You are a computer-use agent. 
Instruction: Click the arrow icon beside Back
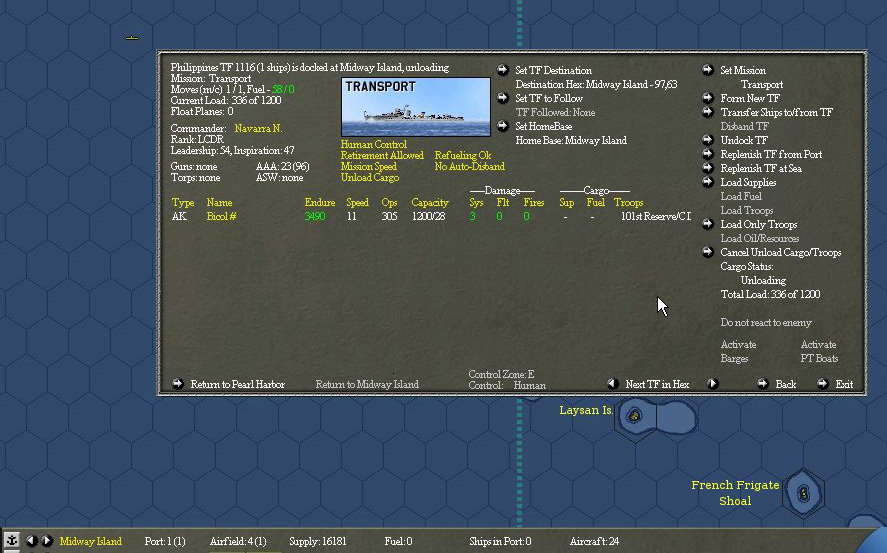coord(763,383)
